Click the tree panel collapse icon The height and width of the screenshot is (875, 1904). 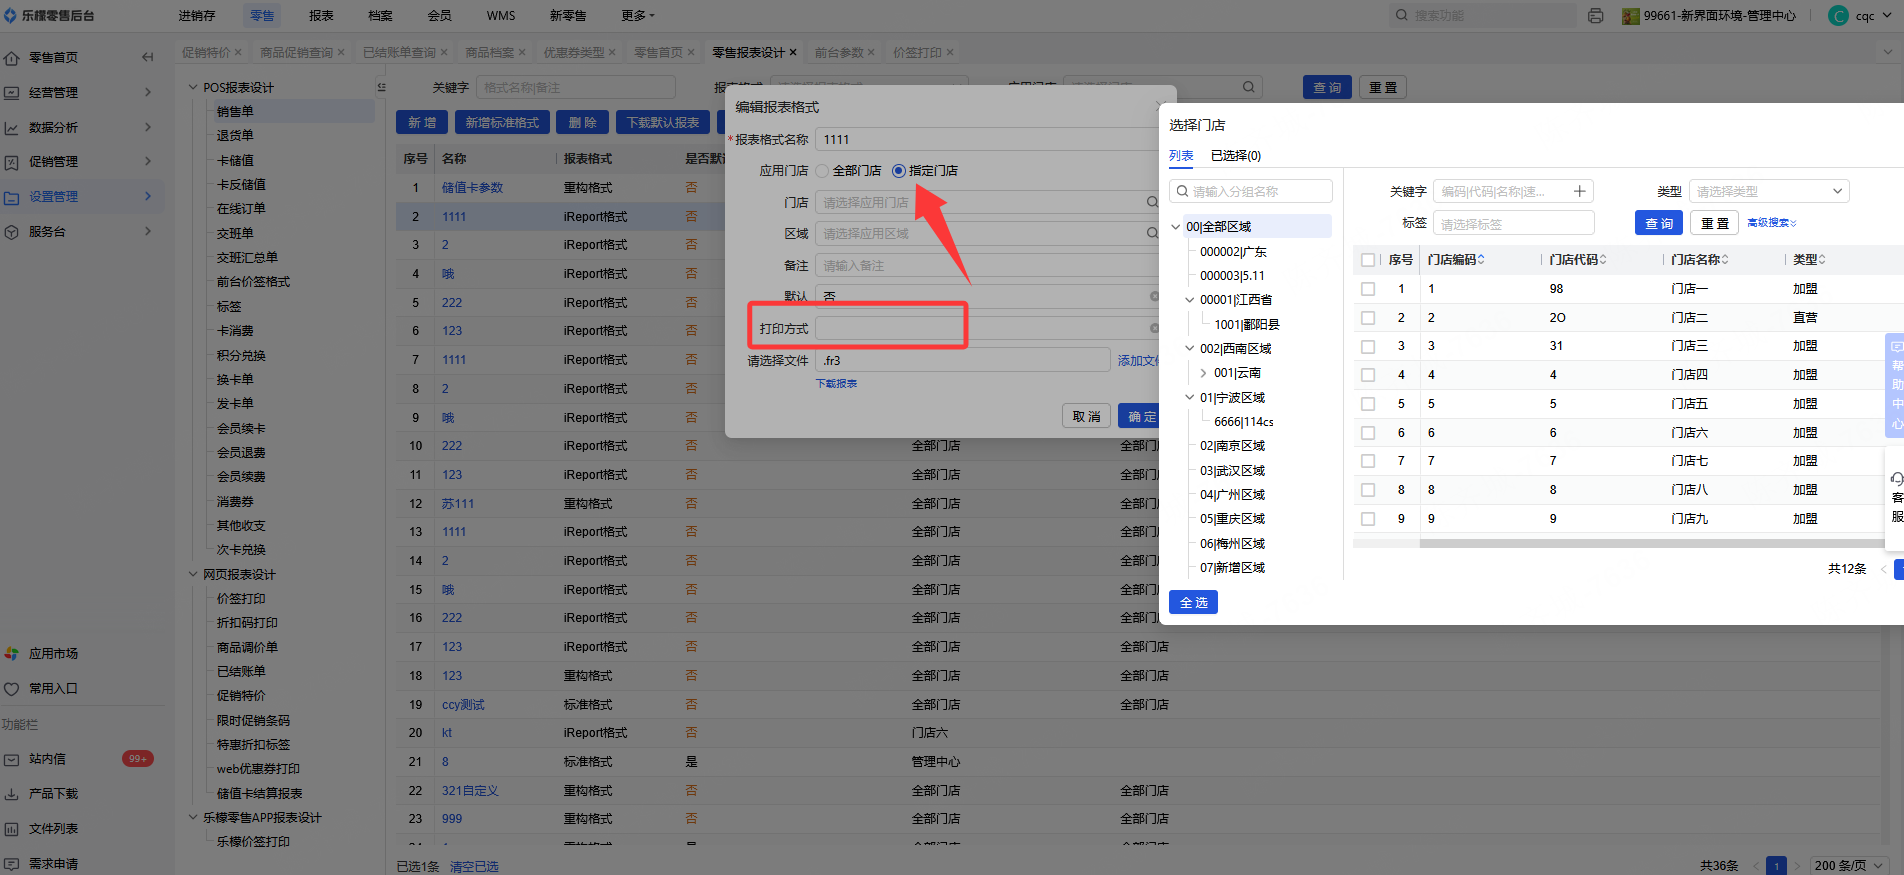381,87
